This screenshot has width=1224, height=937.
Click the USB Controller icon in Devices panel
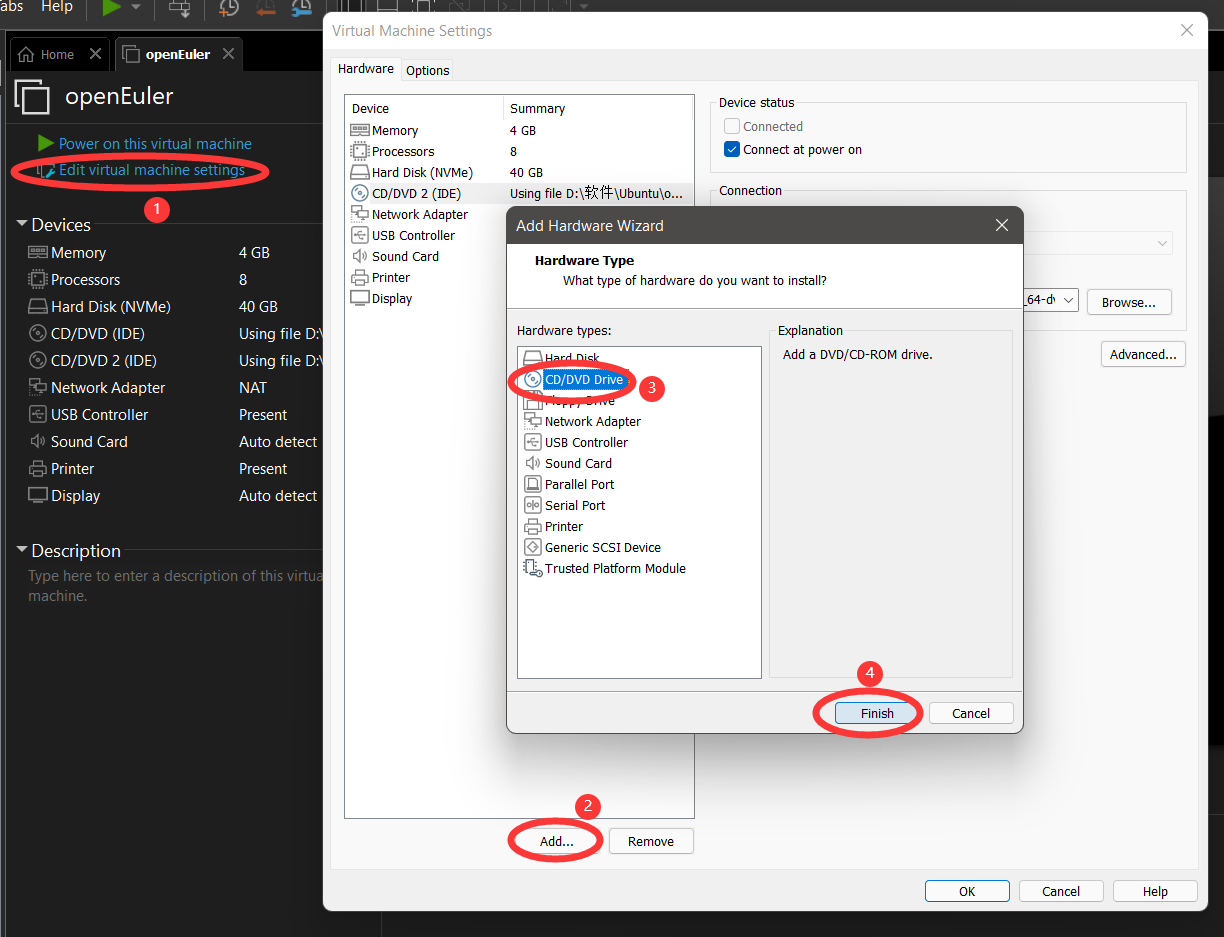click(x=38, y=415)
